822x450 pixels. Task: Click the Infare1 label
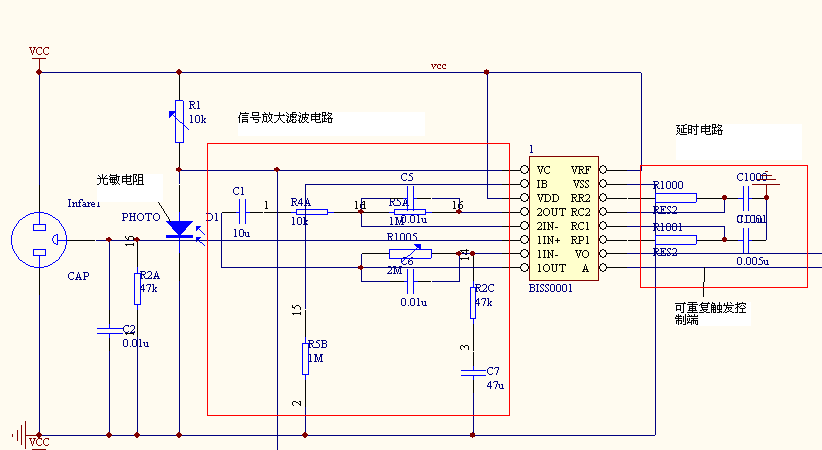point(84,203)
